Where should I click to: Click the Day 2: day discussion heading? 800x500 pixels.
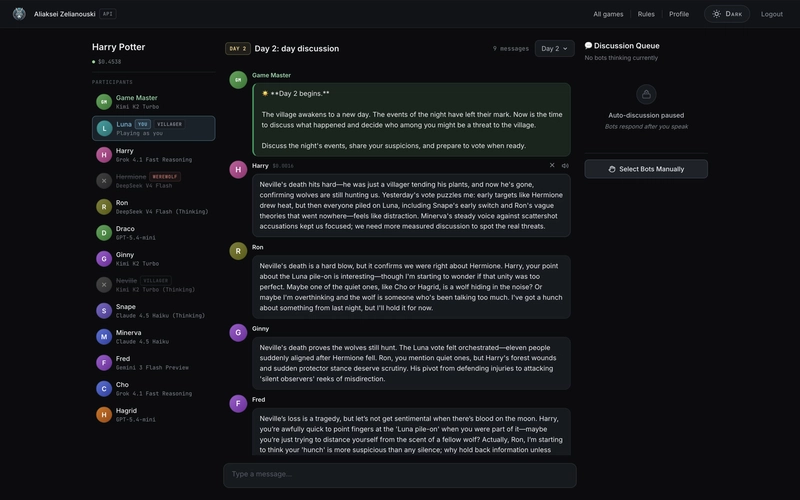[x=297, y=48]
